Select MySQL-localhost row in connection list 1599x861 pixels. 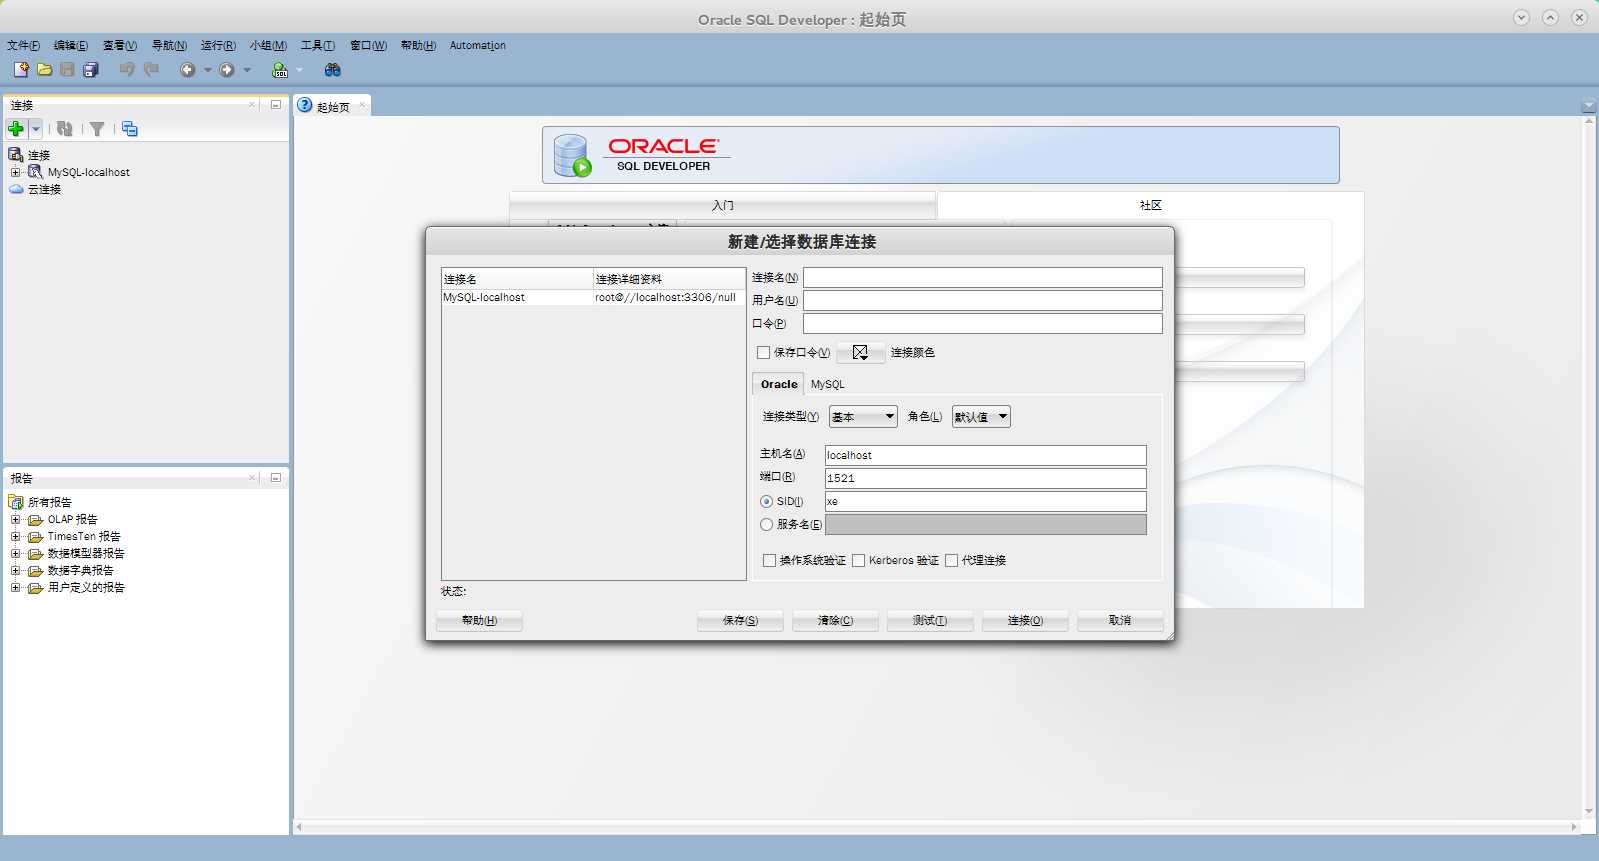click(x=593, y=297)
